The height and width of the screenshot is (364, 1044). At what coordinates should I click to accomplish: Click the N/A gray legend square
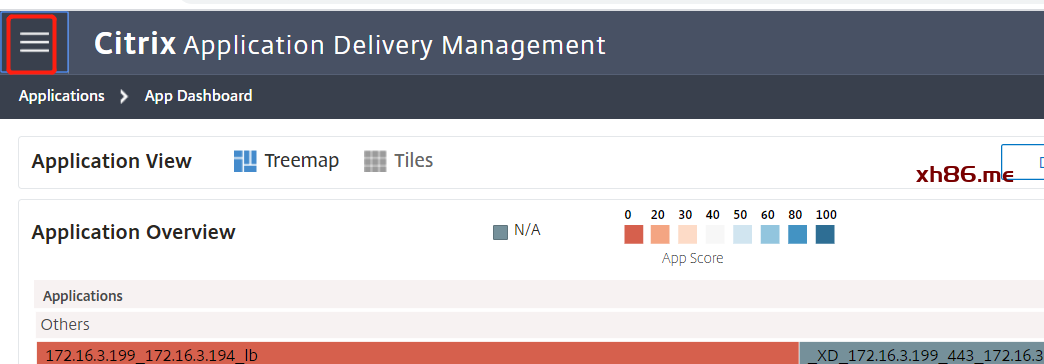pos(500,232)
